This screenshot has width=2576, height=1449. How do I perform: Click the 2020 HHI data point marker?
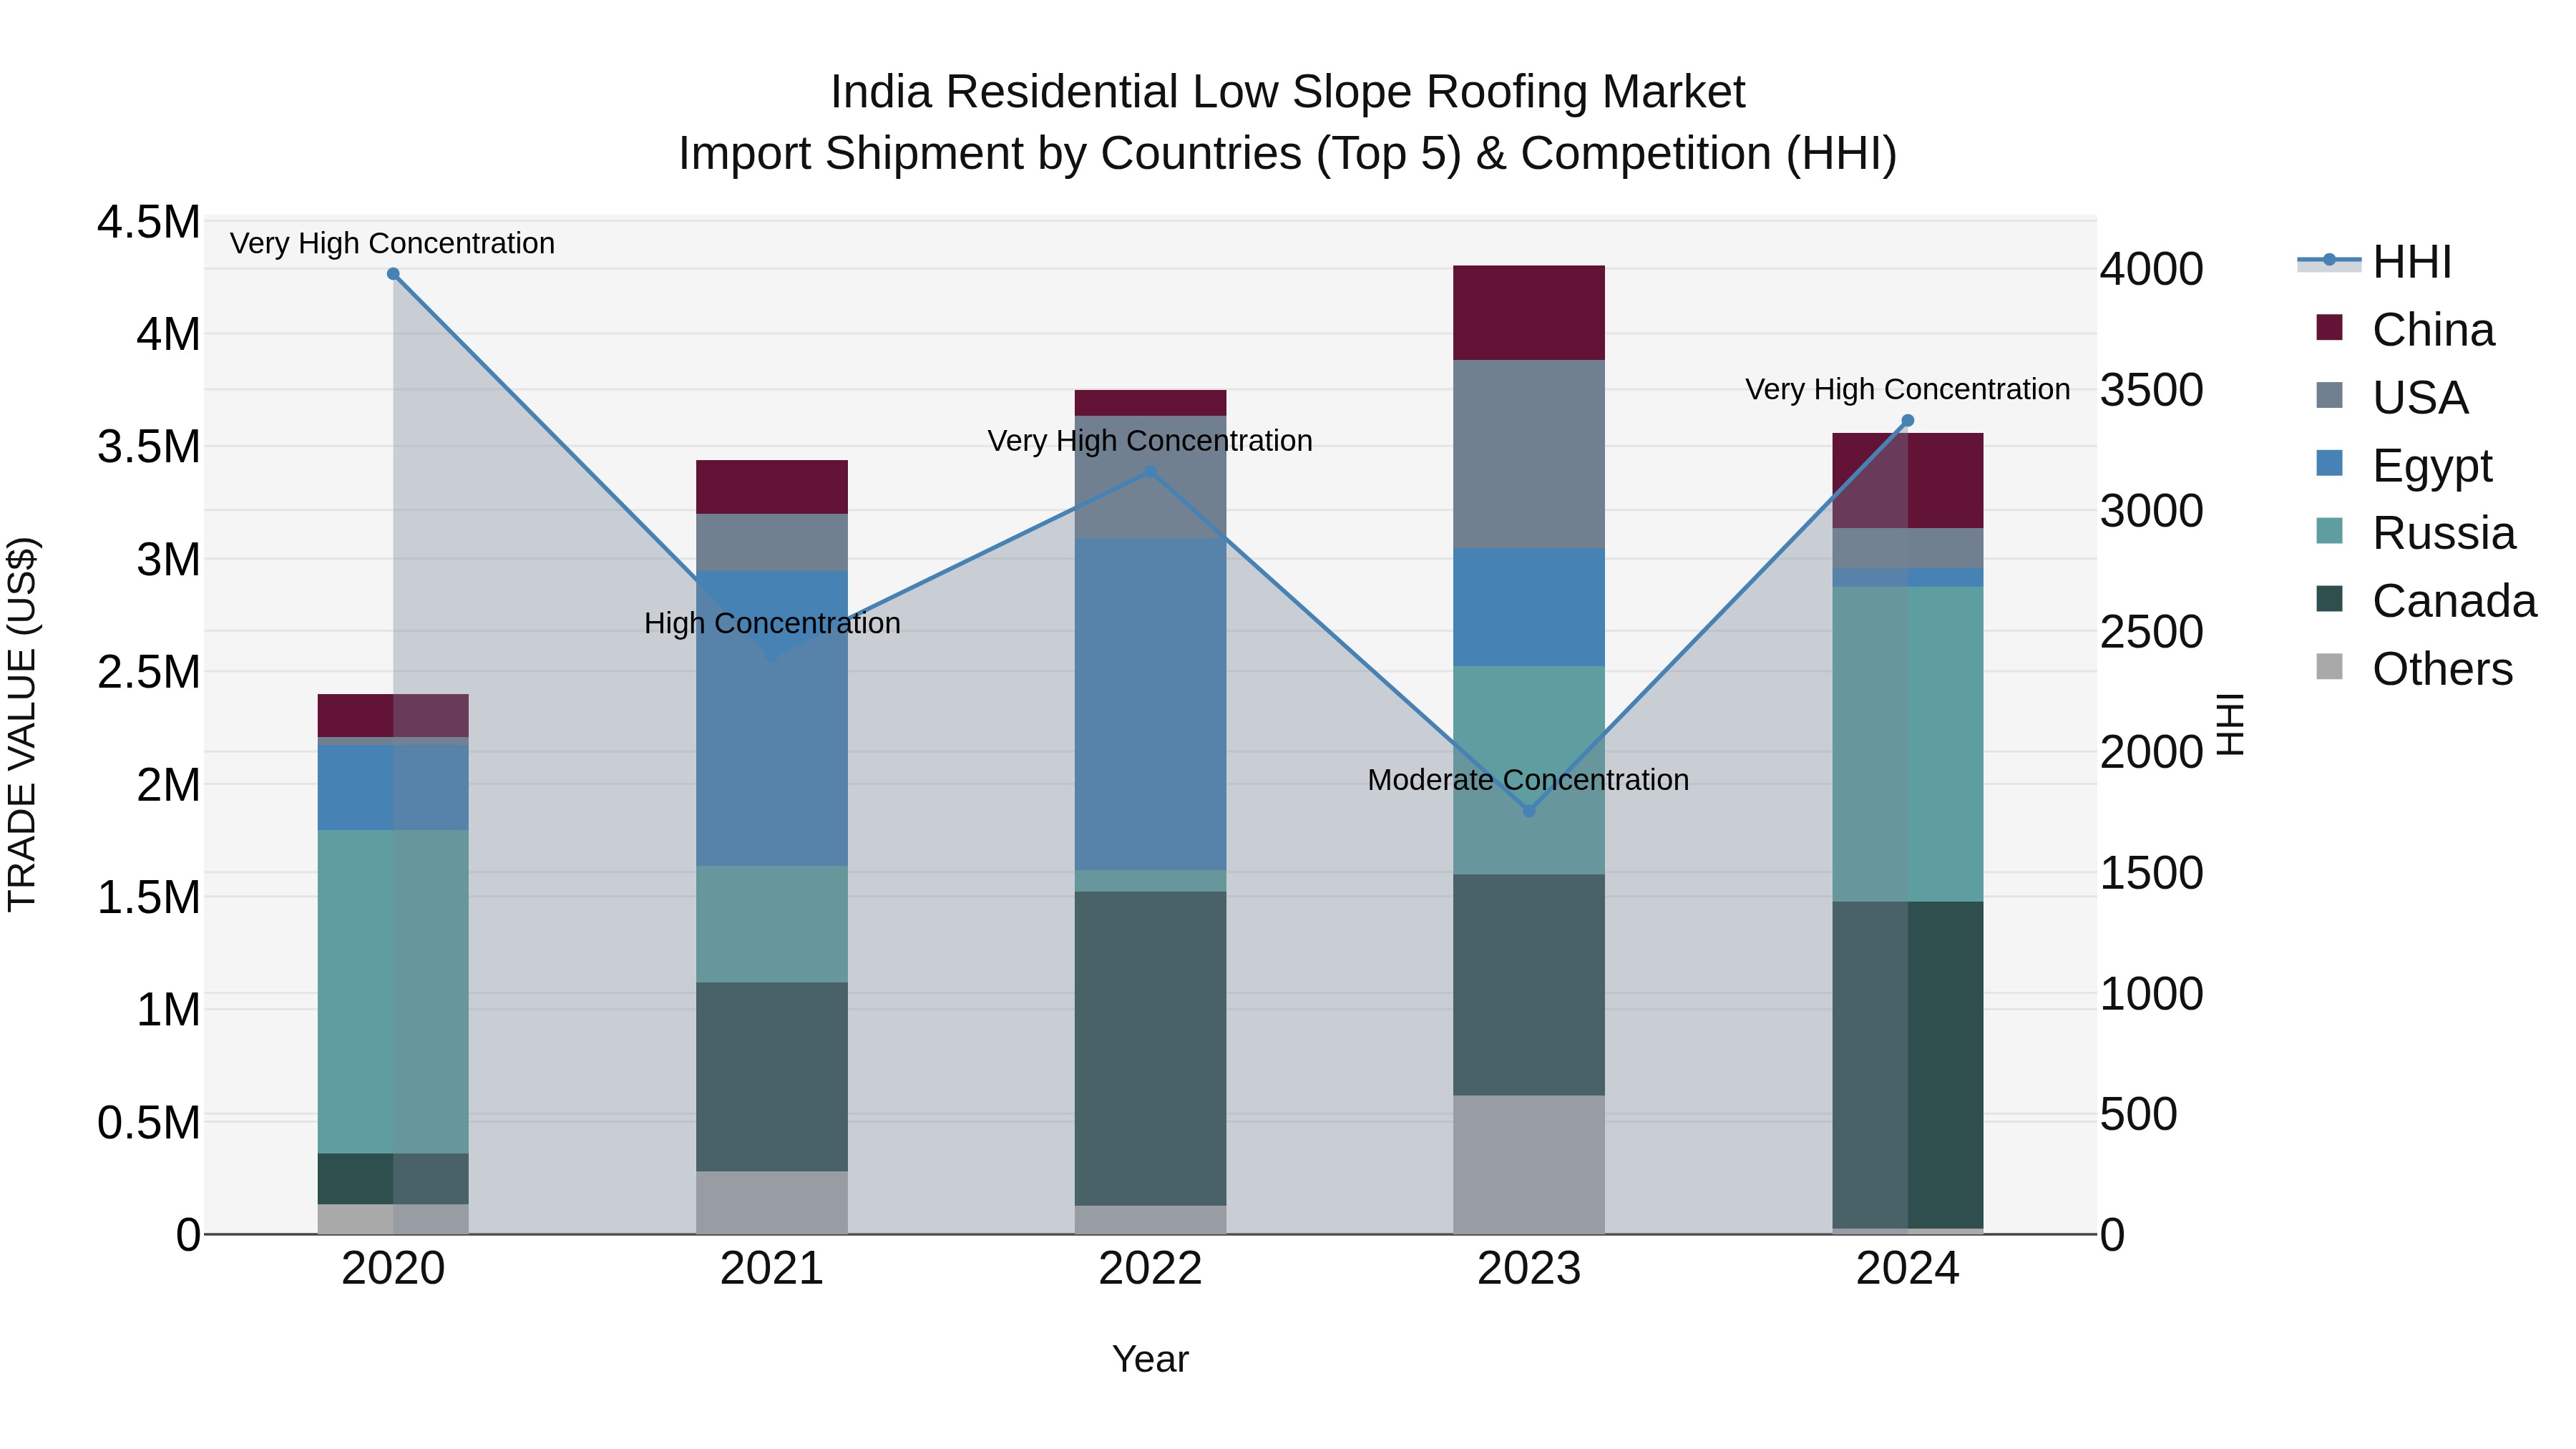[x=393, y=274]
